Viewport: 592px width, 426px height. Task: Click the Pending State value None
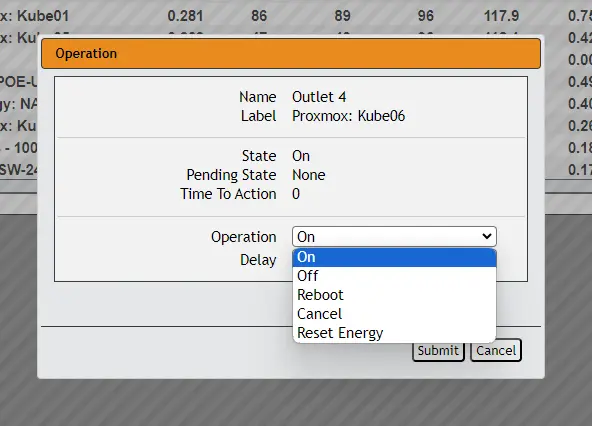tap(308, 175)
